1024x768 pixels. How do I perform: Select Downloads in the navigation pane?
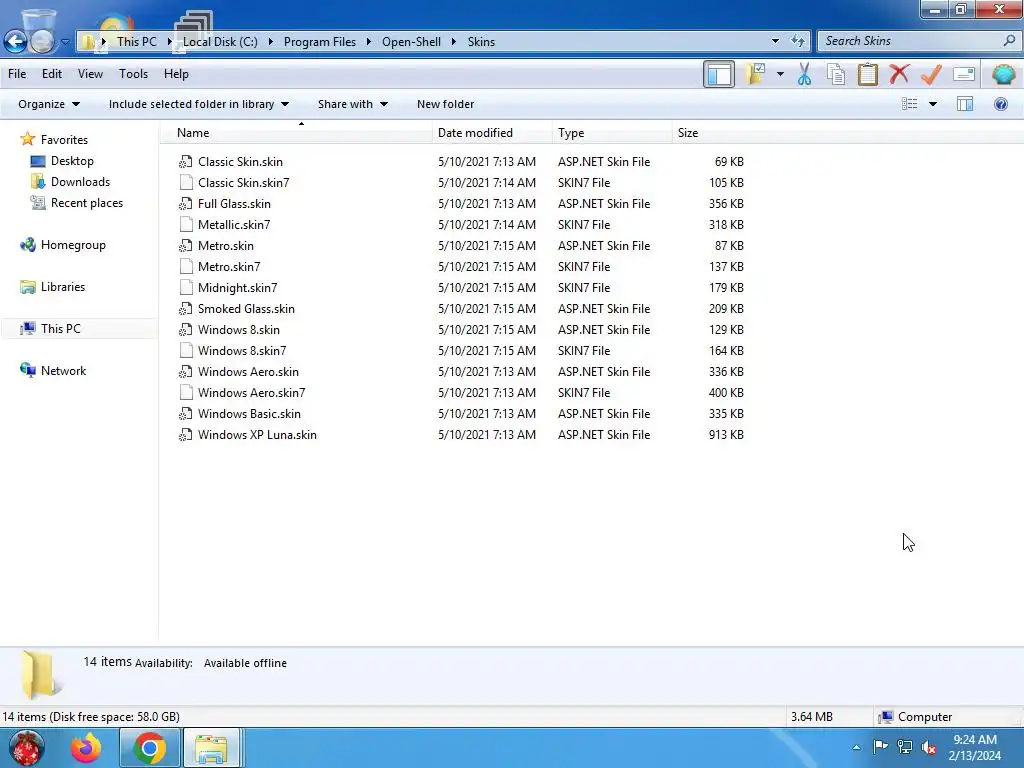(x=80, y=182)
